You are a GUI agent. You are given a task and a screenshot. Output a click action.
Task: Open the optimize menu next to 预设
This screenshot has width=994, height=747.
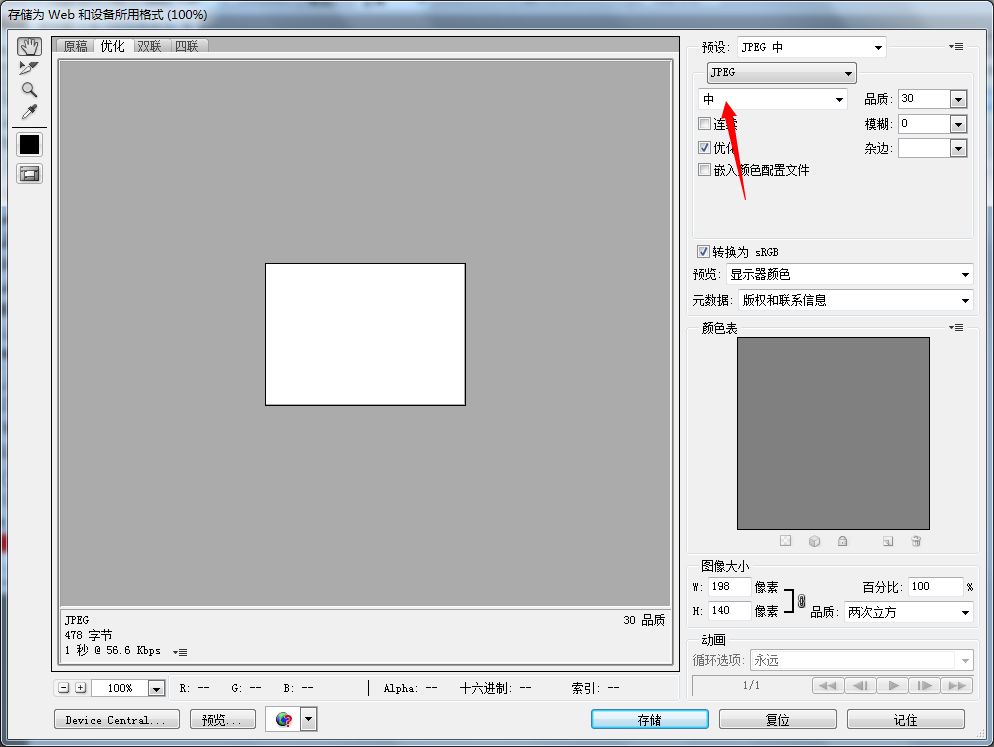coord(957,47)
